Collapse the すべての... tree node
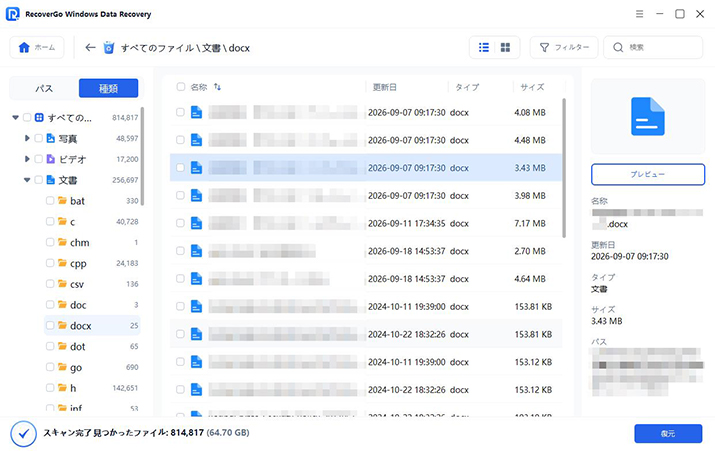 point(16,118)
